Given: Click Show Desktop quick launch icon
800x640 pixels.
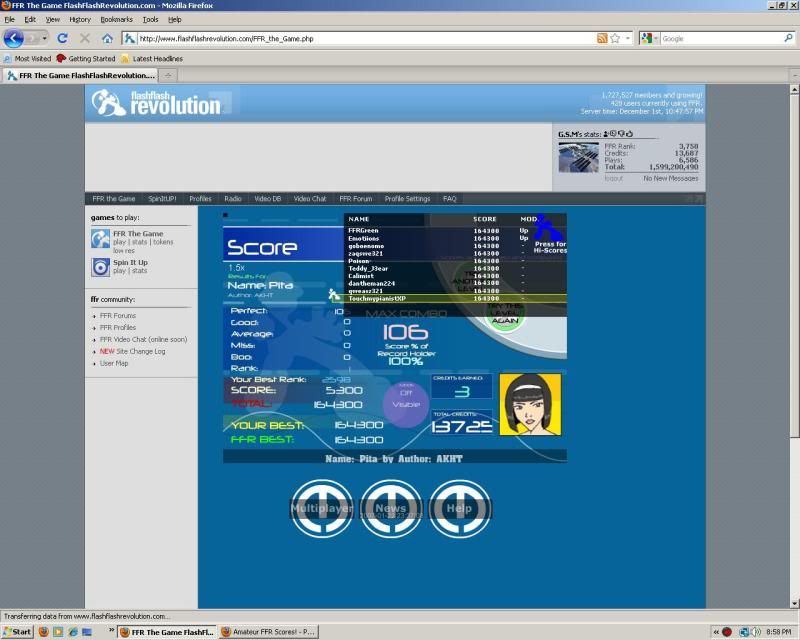Looking at the screenshot, I should 87,632.
